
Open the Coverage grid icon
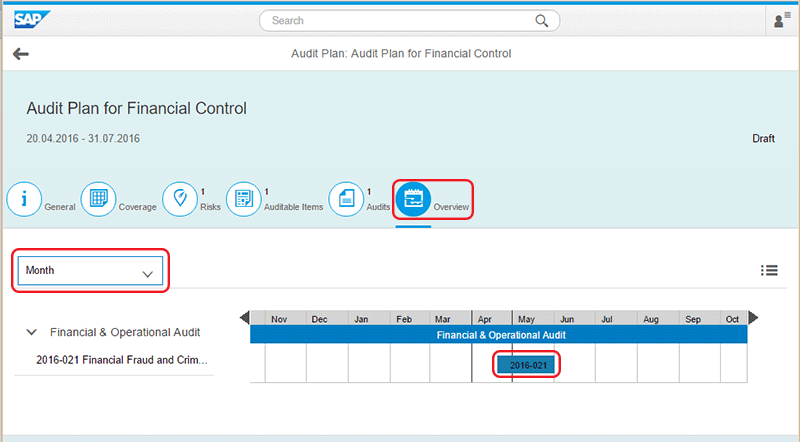click(x=98, y=199)
